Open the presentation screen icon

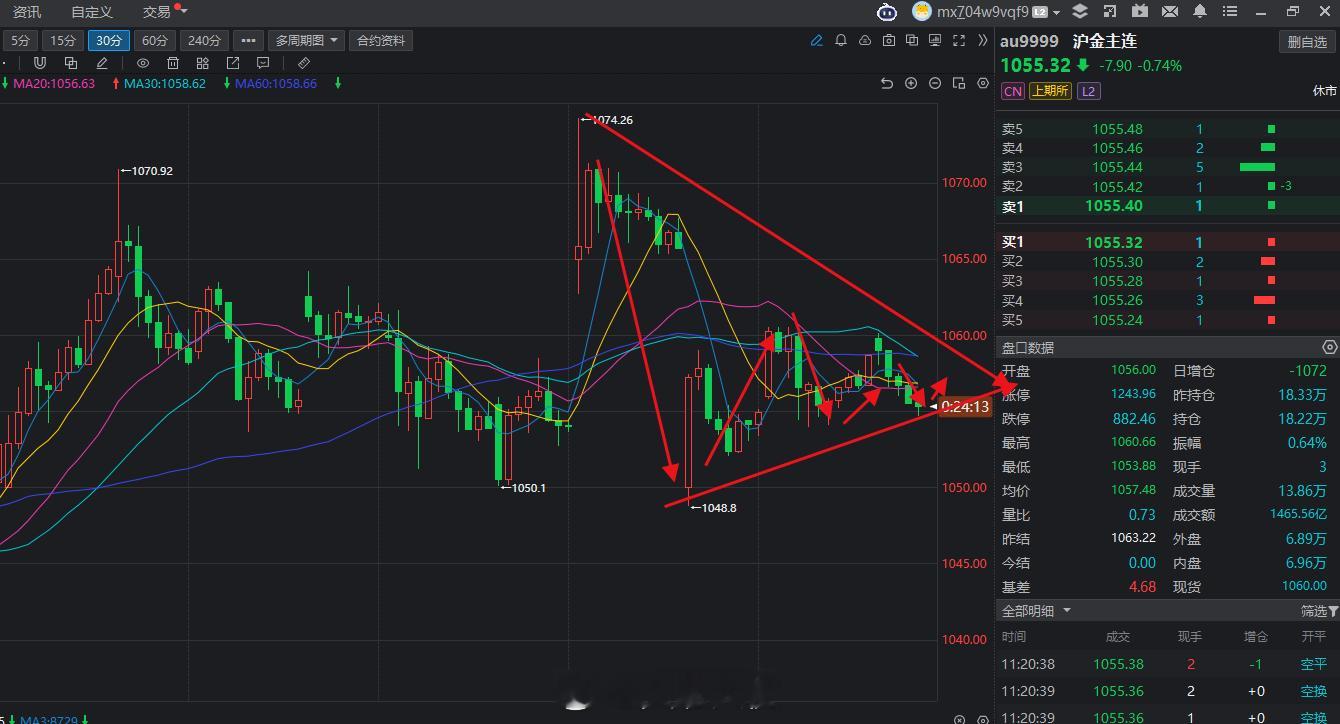[x=935, y=41]
